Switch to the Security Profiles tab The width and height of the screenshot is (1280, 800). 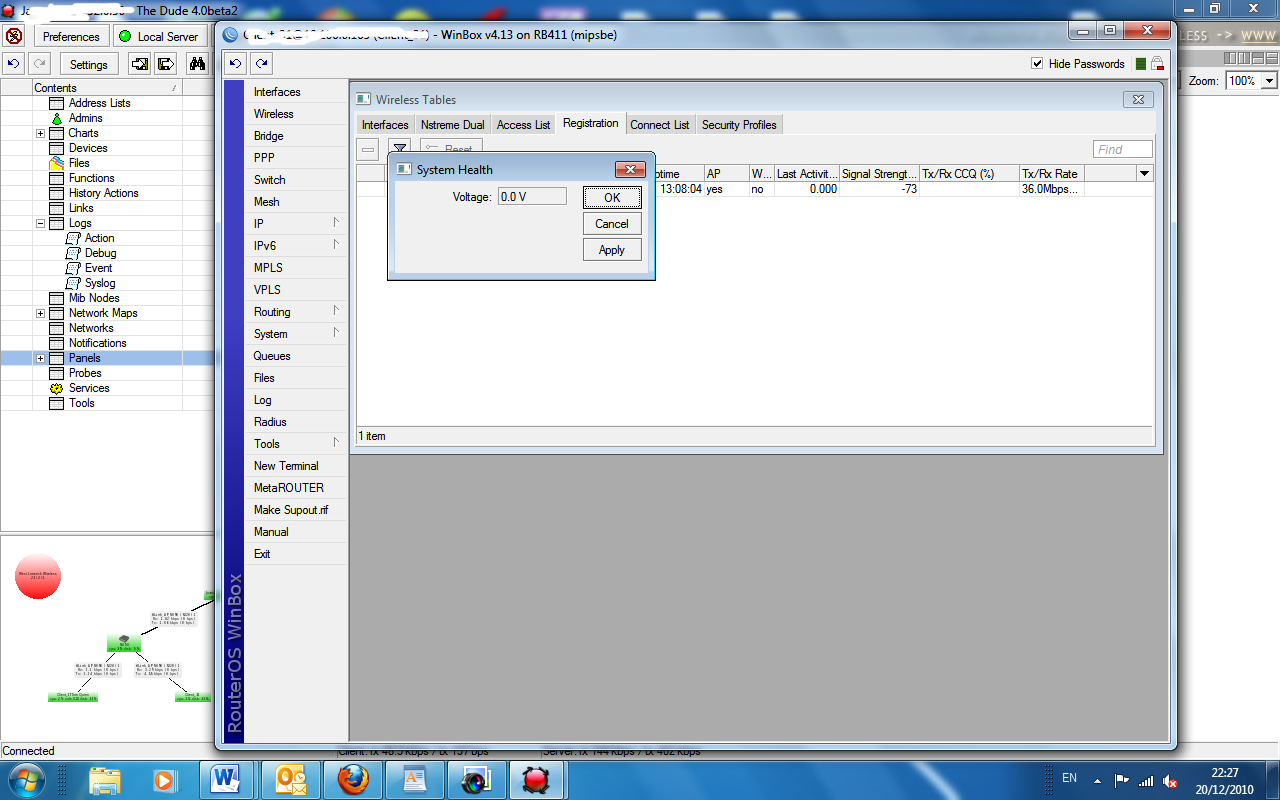(739, 125)
